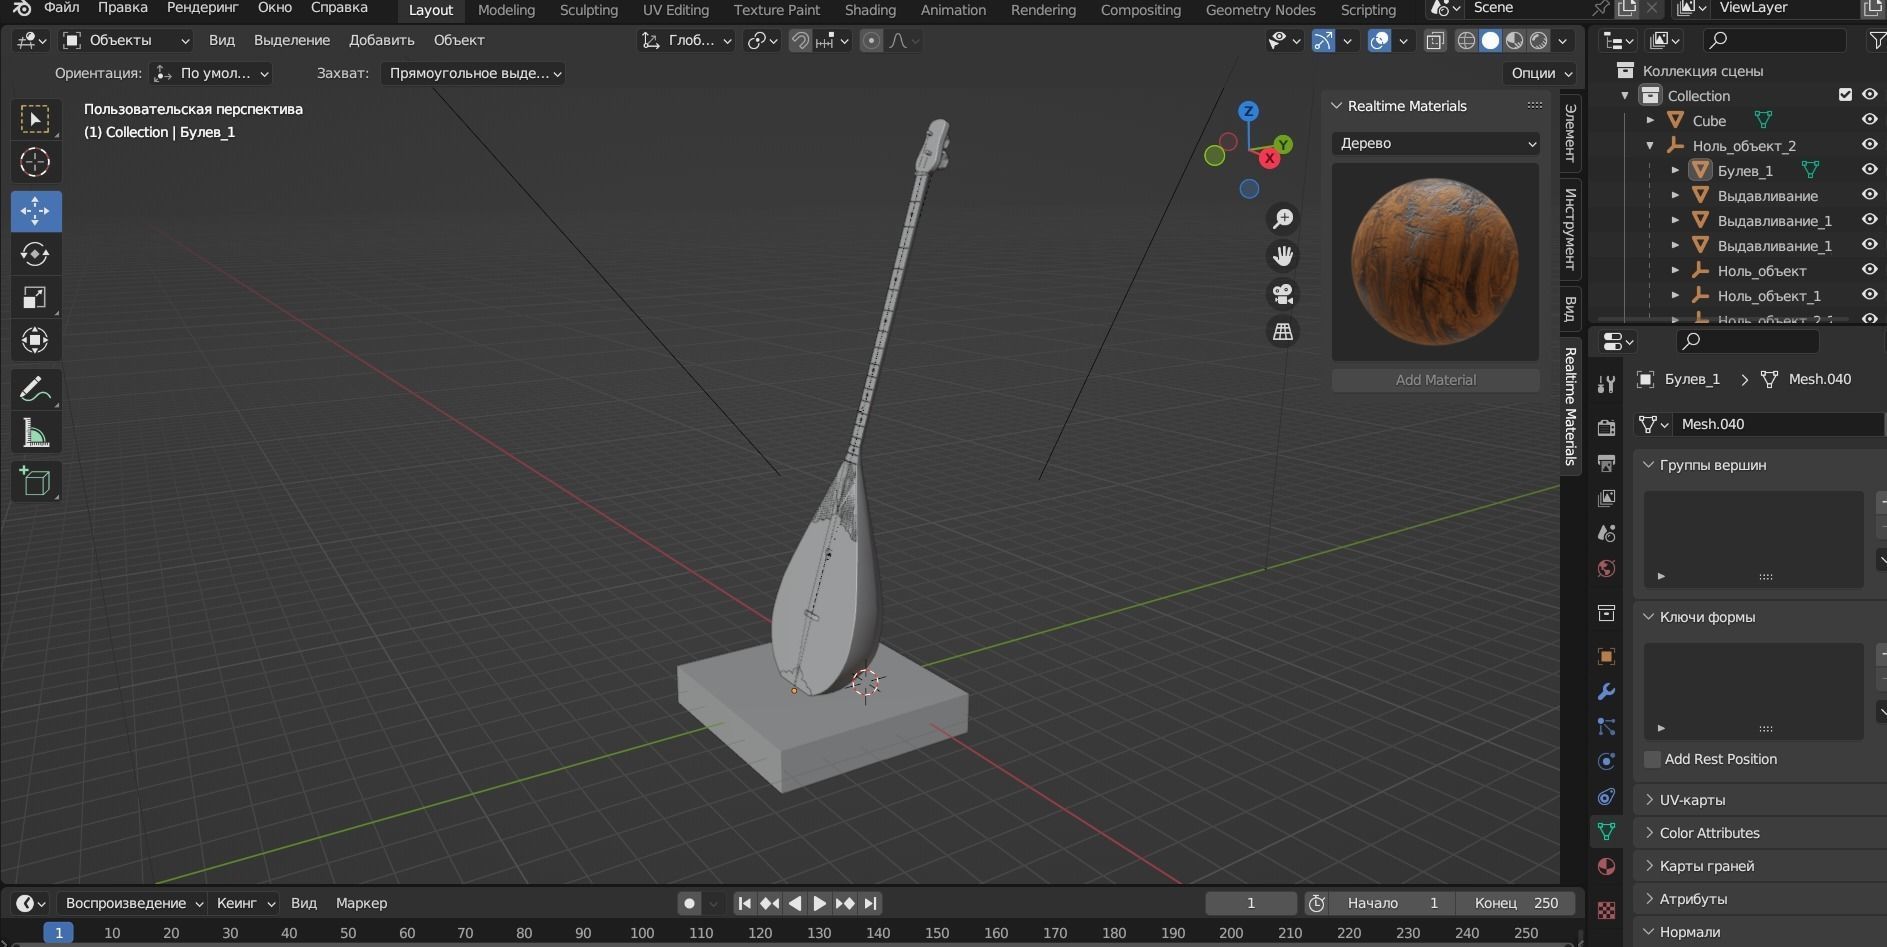Activate the Annotate tool

point(35,389)
